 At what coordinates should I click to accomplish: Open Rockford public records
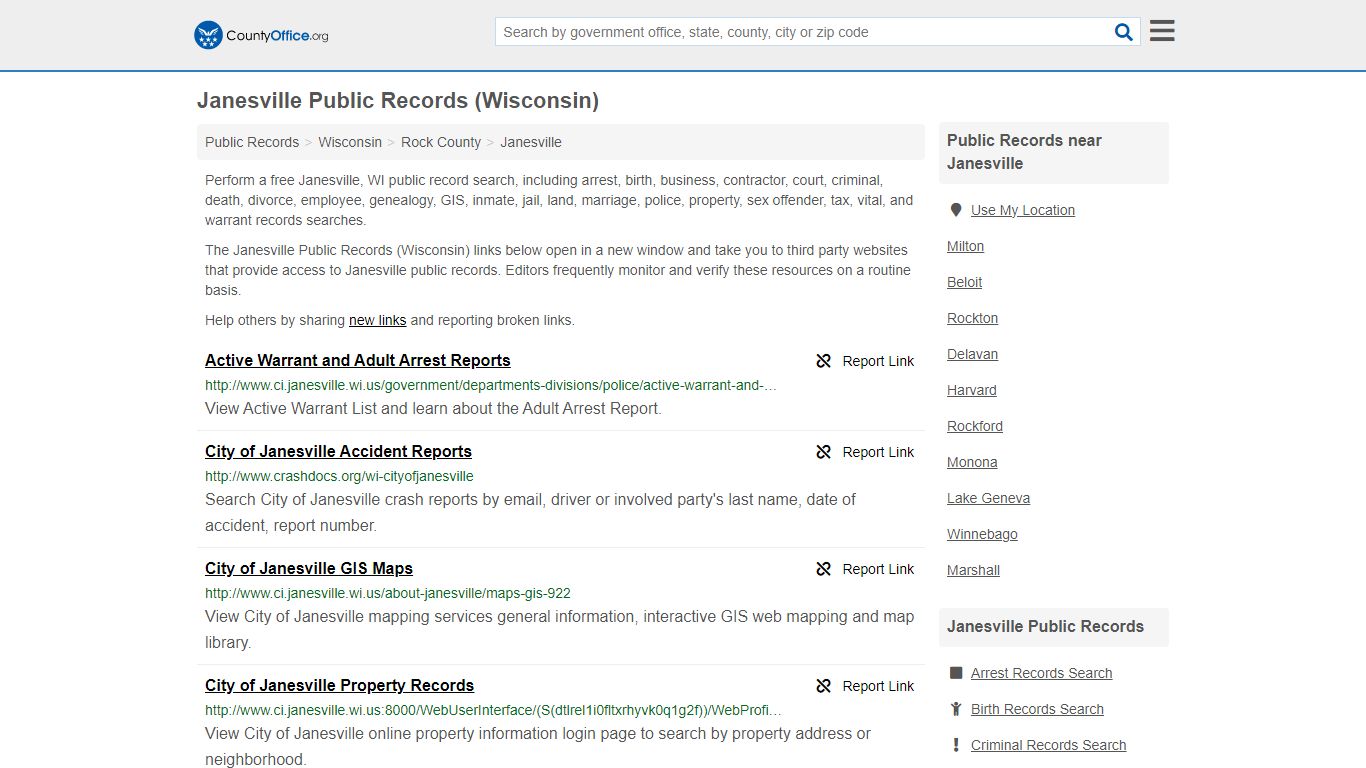975,426
